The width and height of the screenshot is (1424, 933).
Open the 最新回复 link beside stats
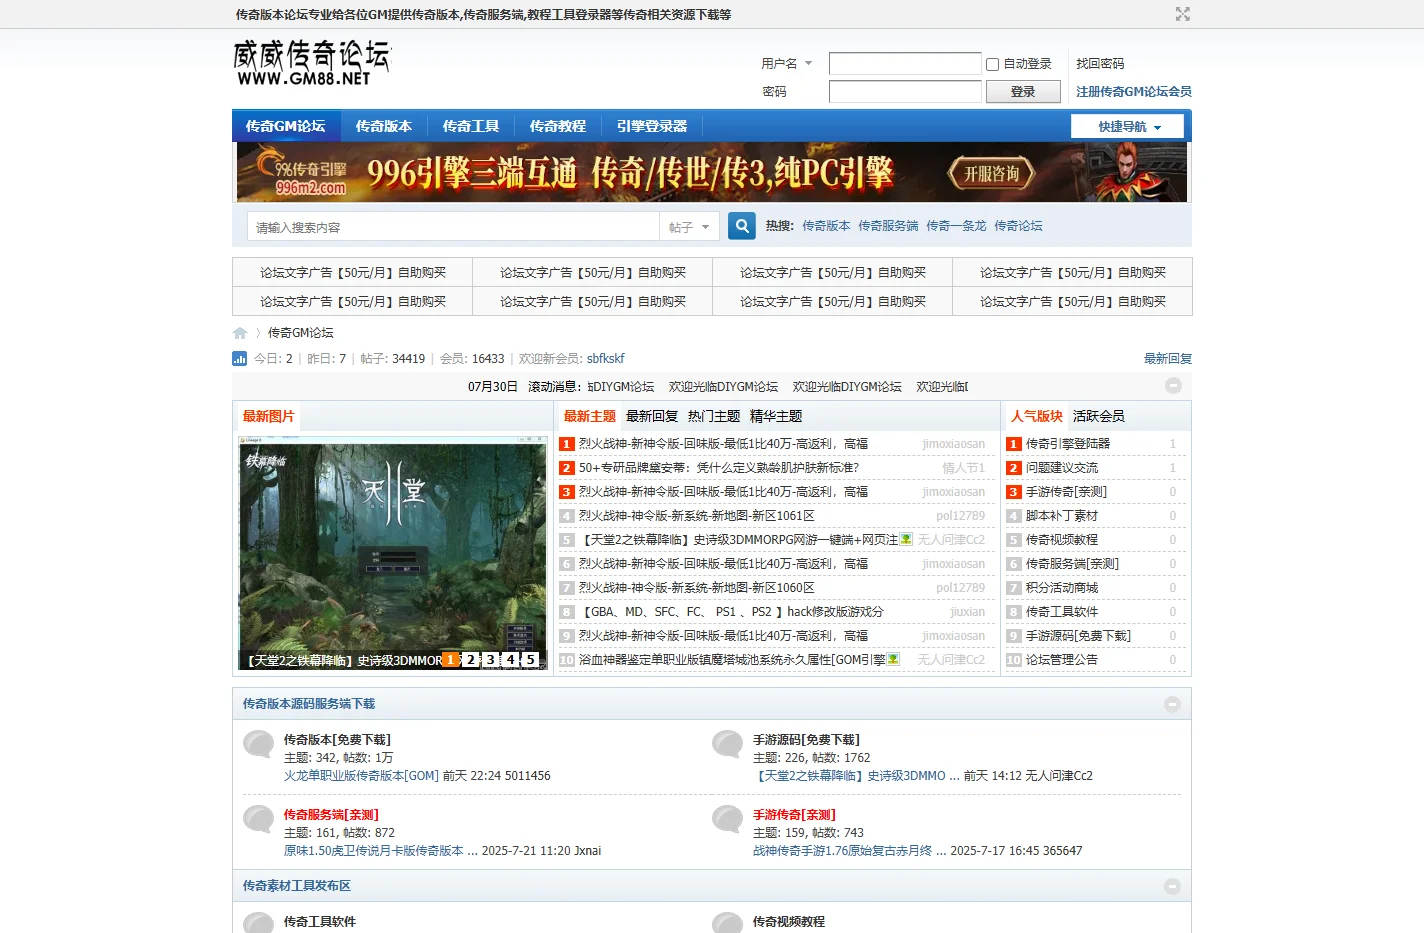[1168, 358]
